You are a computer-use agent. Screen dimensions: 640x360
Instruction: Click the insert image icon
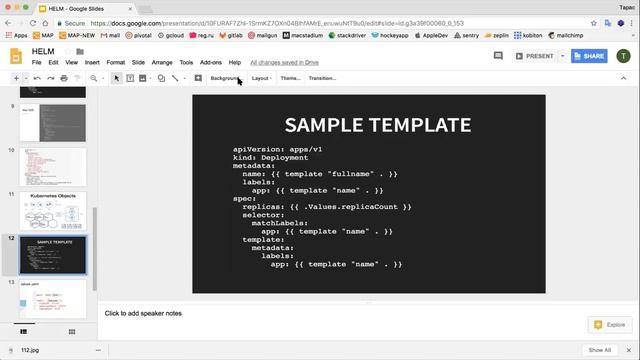[x=142, y=78]
